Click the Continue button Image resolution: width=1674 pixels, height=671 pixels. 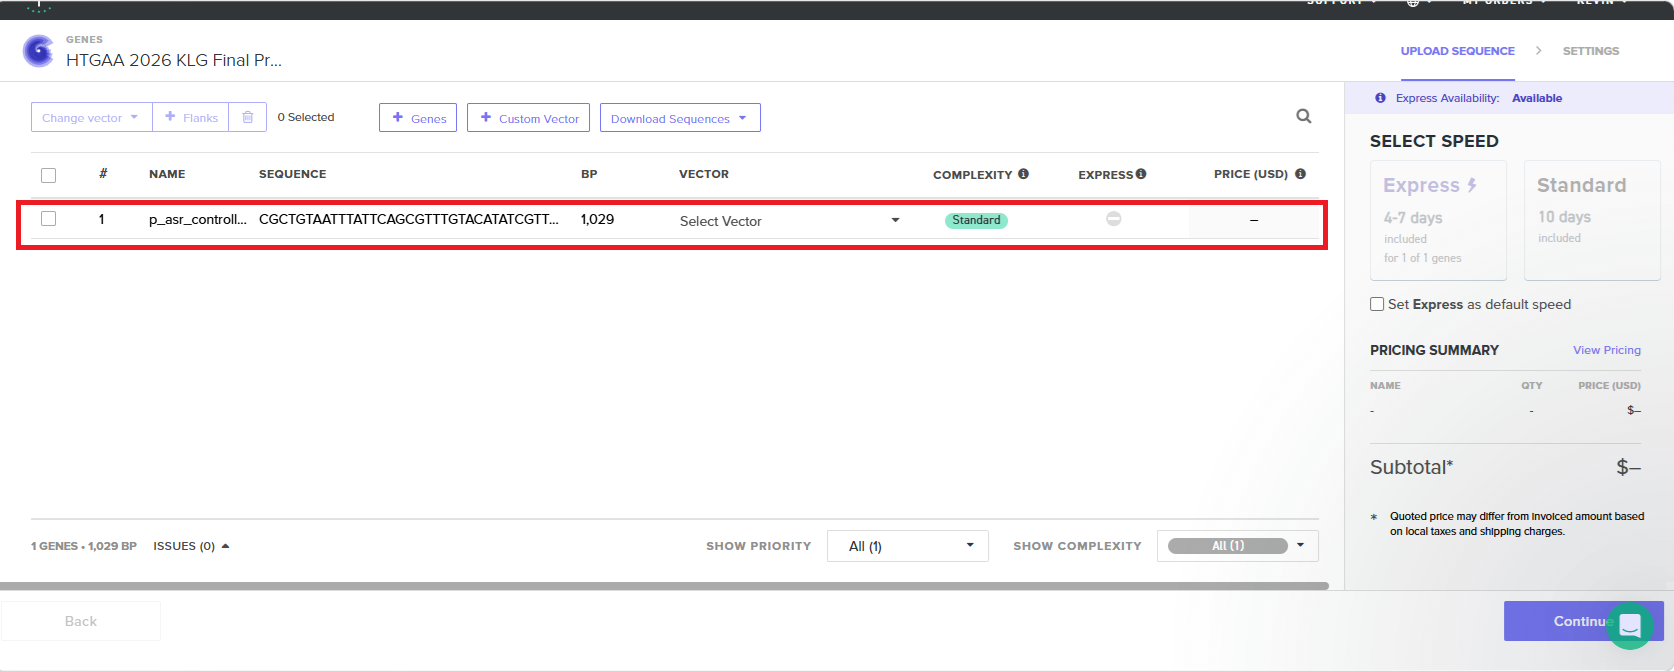click(x=1583, y=621)
